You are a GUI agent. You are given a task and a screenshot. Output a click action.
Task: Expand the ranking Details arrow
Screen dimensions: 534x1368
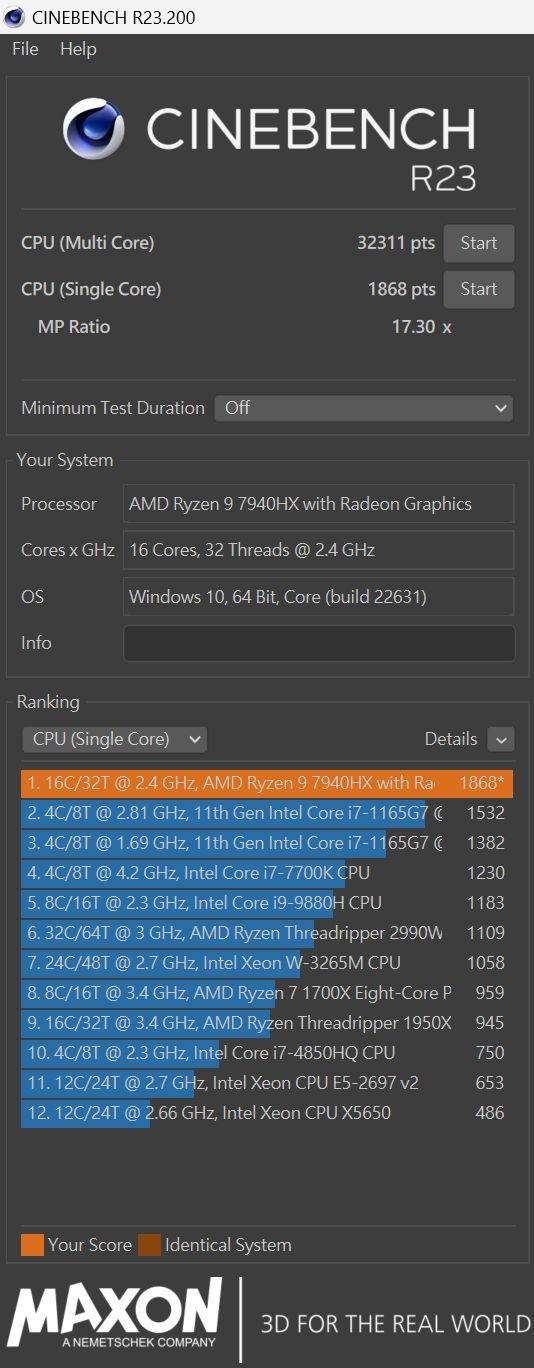click(x=501, y=739)
